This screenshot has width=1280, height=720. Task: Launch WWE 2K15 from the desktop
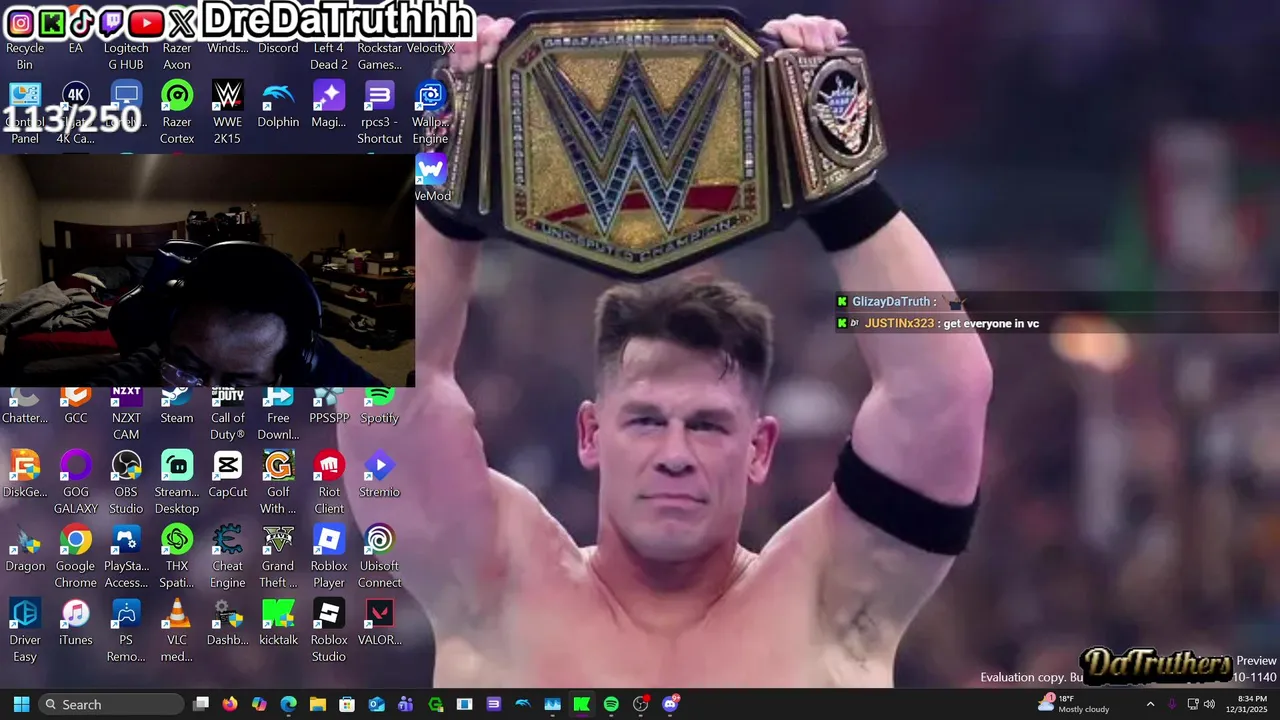(228, 112)
